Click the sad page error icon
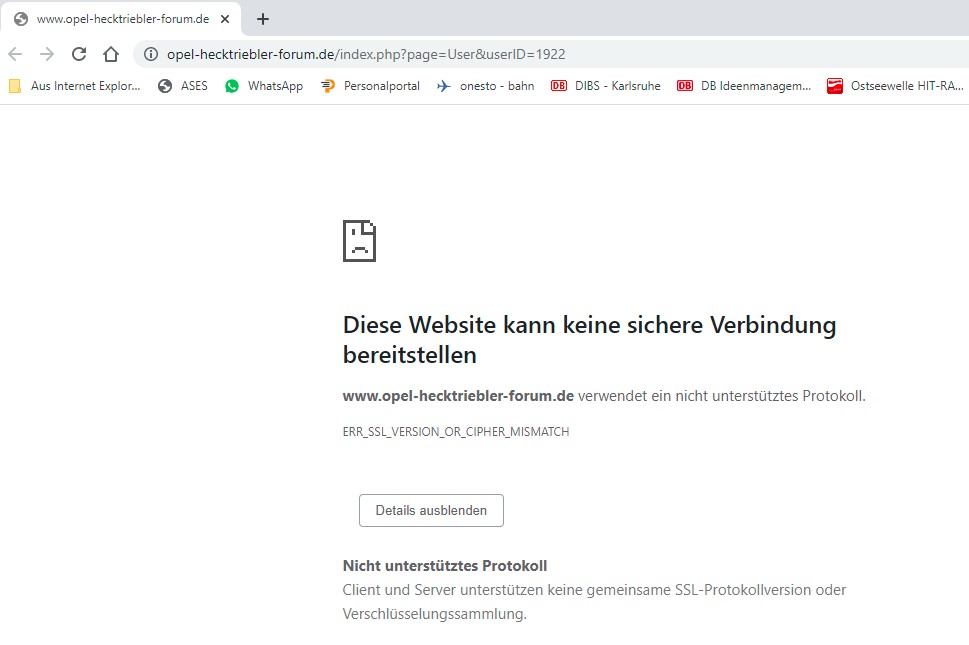The image size is (969, 645). tap(359, 240)
